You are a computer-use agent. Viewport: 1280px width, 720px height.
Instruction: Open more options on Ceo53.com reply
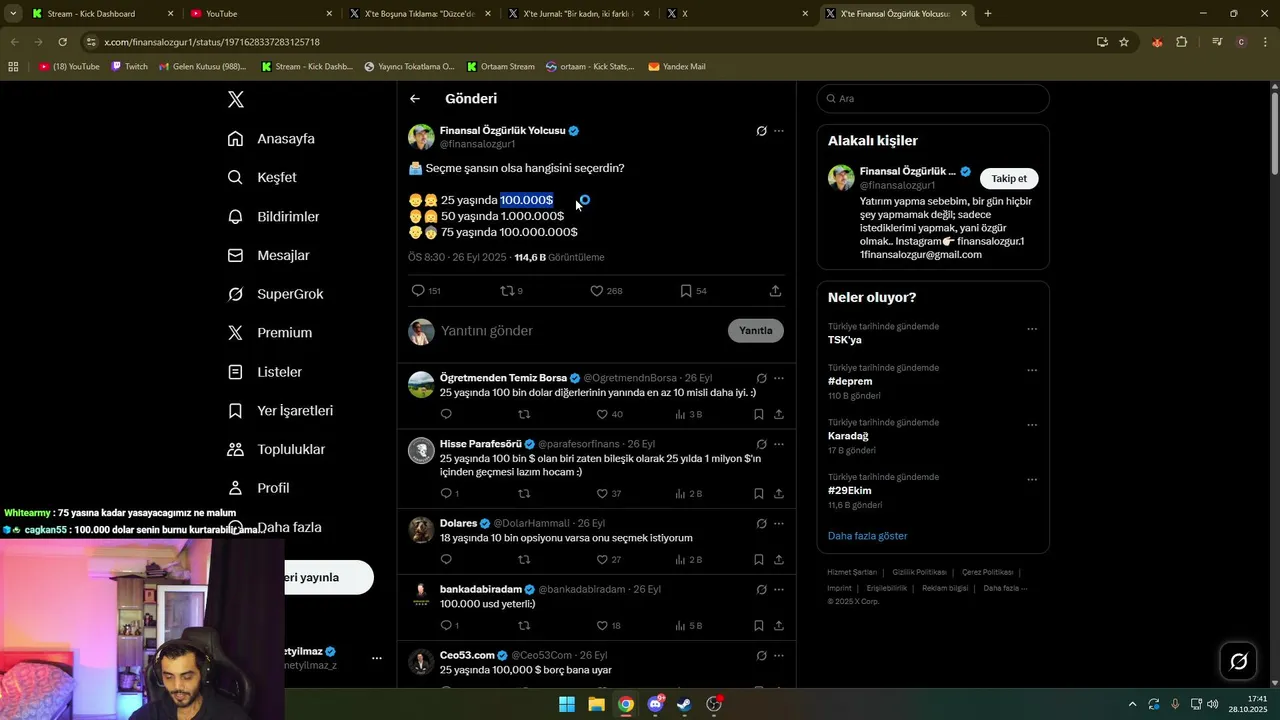coord(779,656)
